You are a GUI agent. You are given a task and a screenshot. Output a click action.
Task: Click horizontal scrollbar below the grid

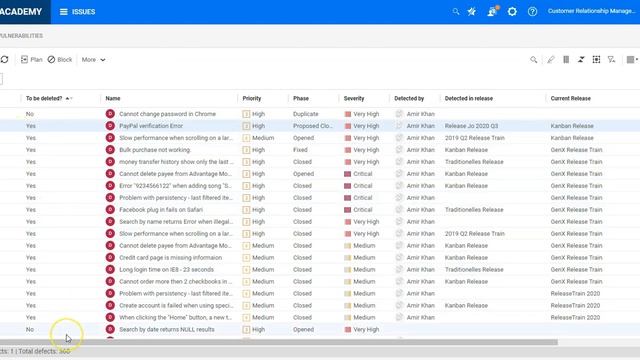pyautogui.click(x=279, y=342)
